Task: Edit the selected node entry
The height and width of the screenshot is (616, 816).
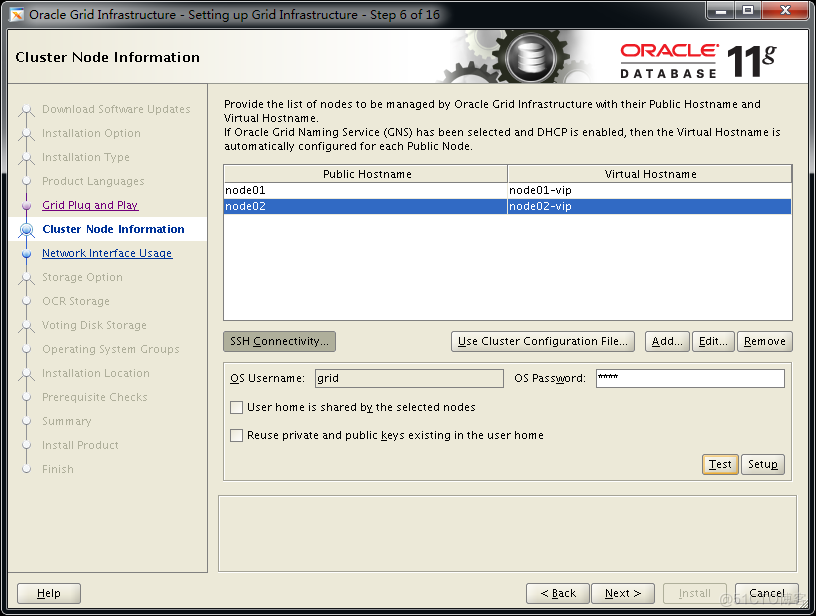Action: [x=713, y=341]
